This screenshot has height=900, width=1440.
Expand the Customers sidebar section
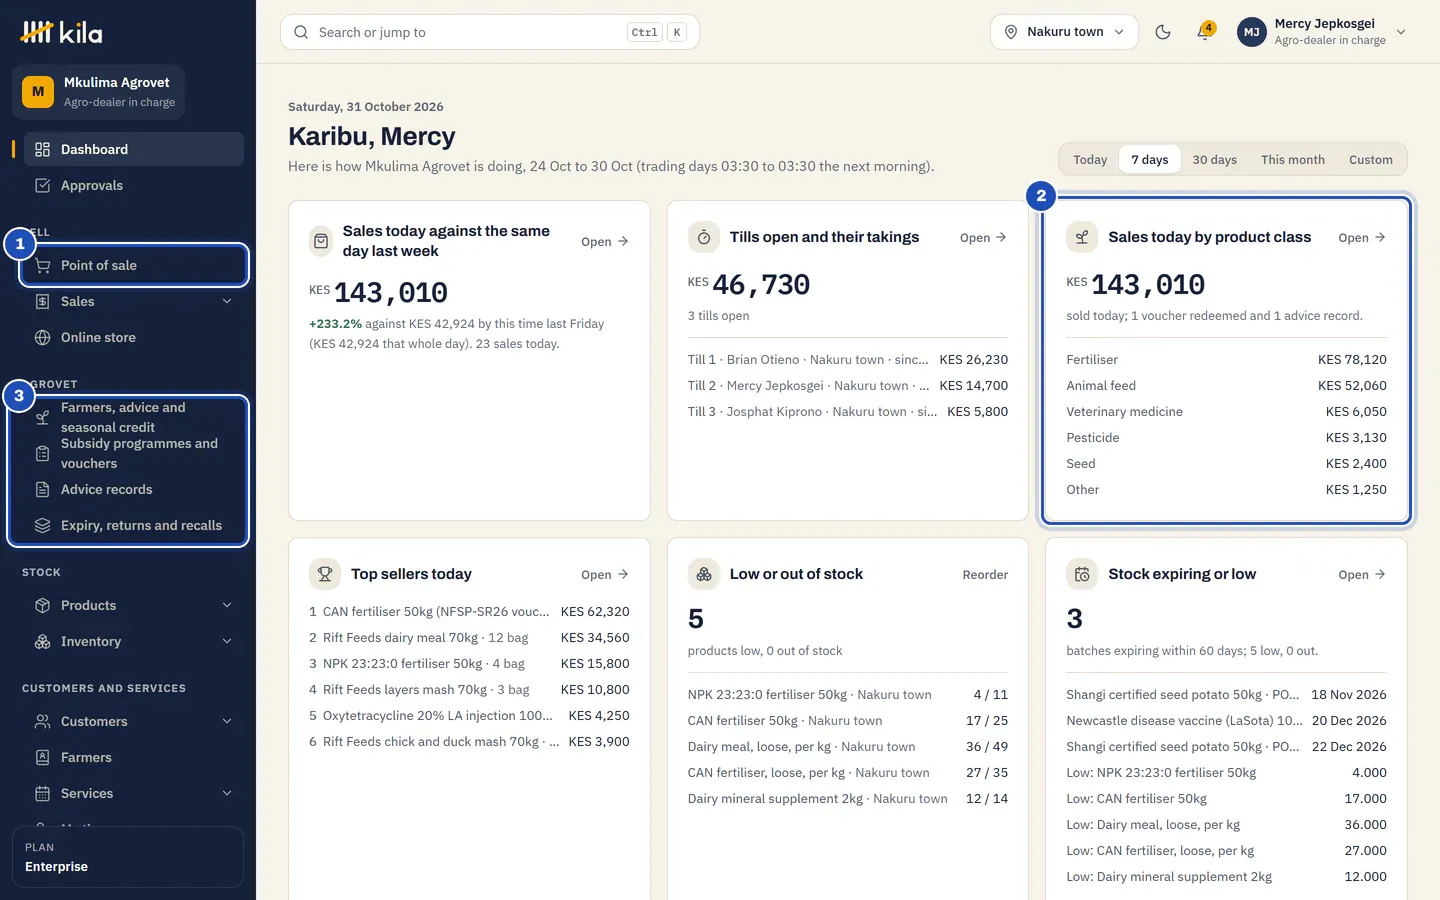pos(134,721)
